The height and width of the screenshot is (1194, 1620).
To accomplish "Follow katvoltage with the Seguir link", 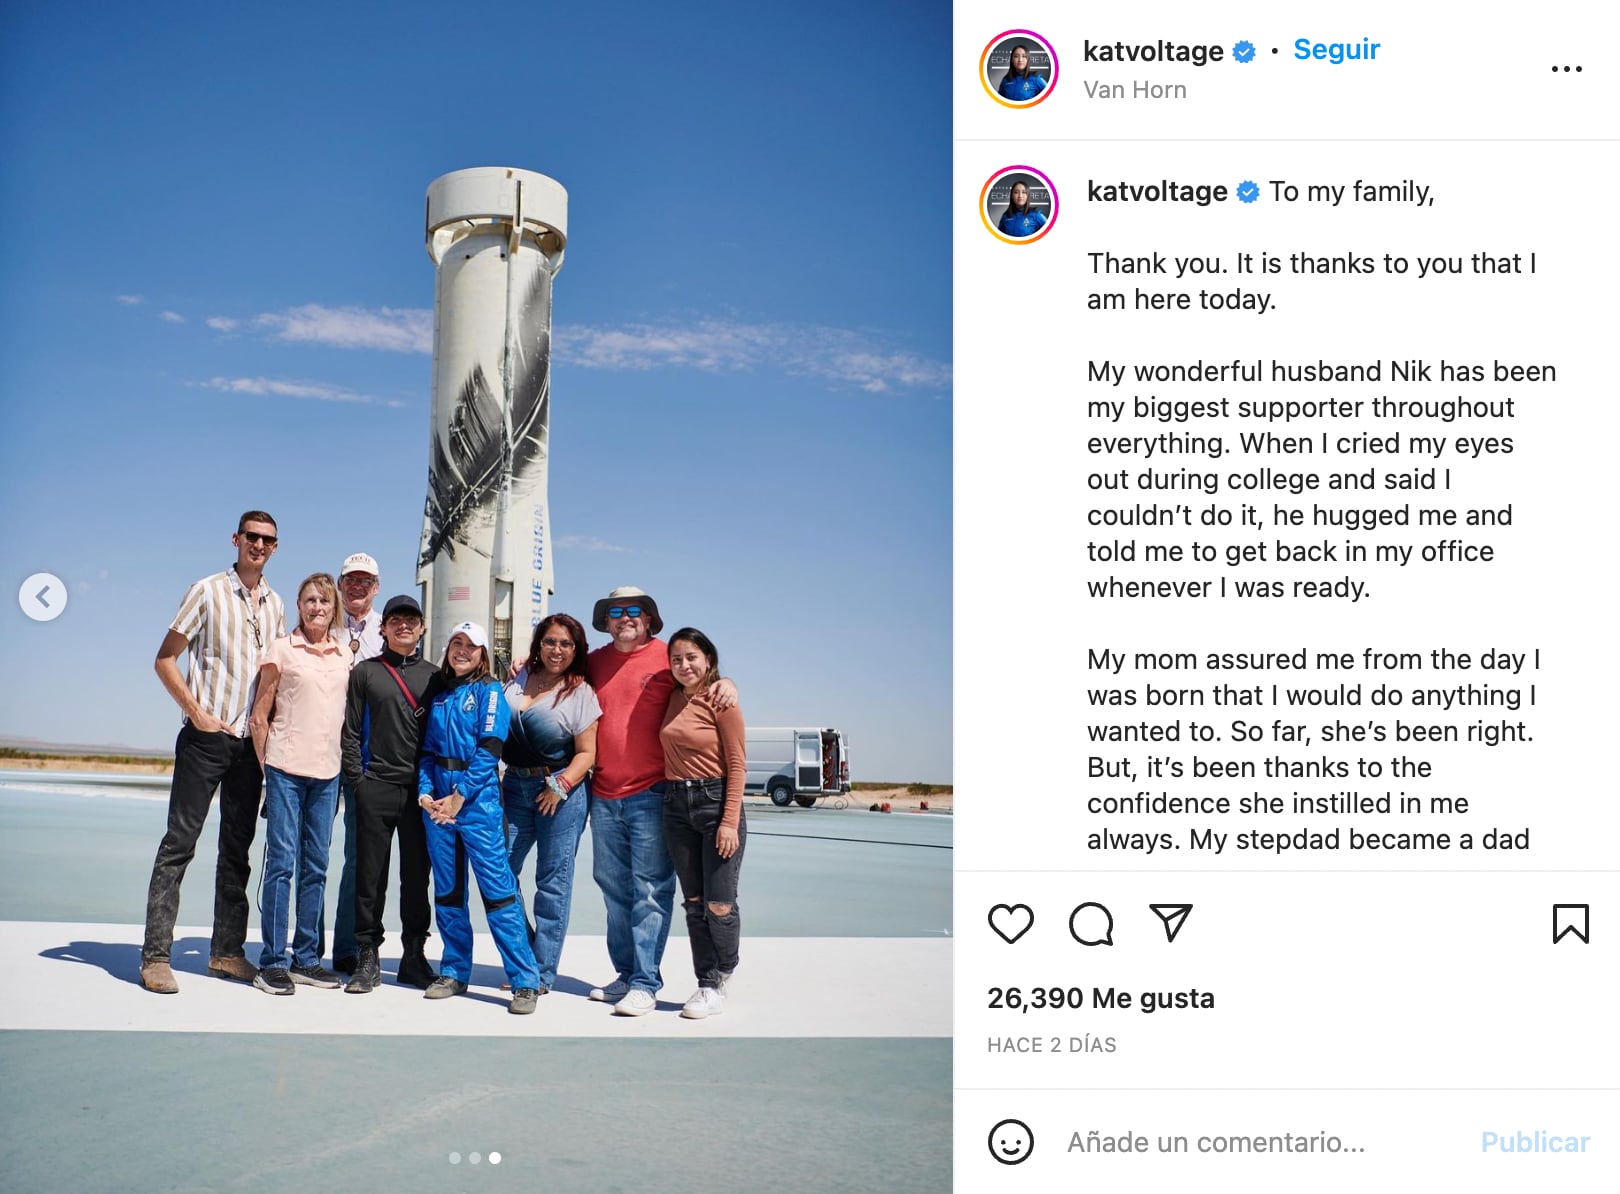I will [1336, 49].
